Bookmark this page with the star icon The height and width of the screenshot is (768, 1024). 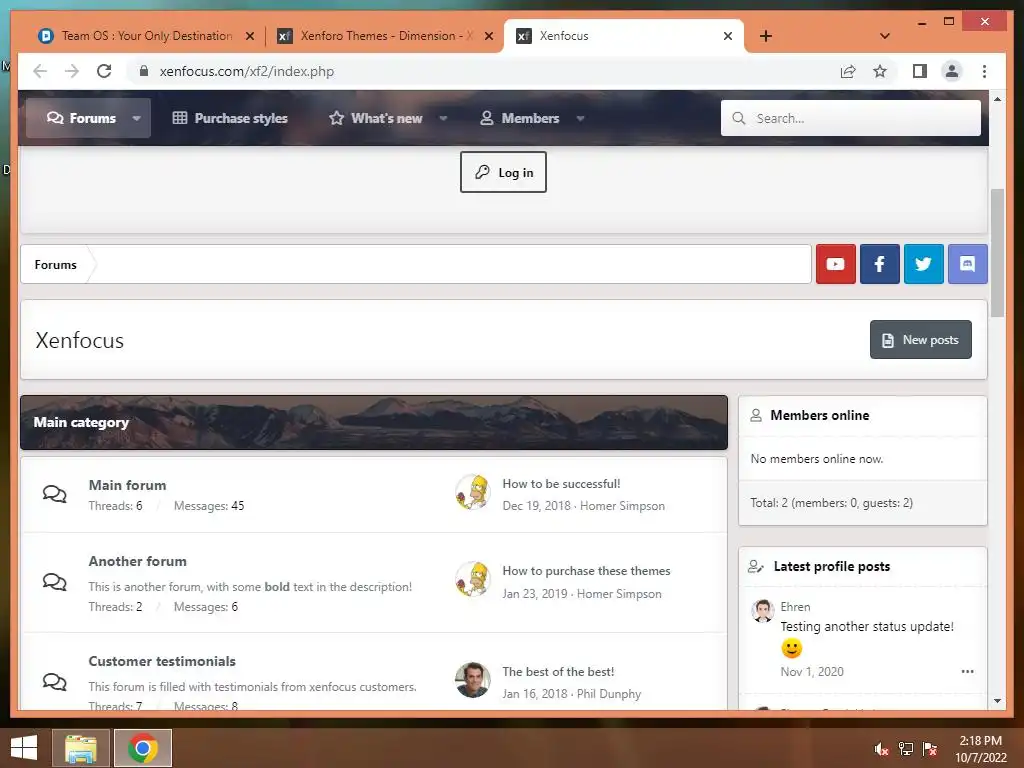pyautogui.click(x=880, y=71)
